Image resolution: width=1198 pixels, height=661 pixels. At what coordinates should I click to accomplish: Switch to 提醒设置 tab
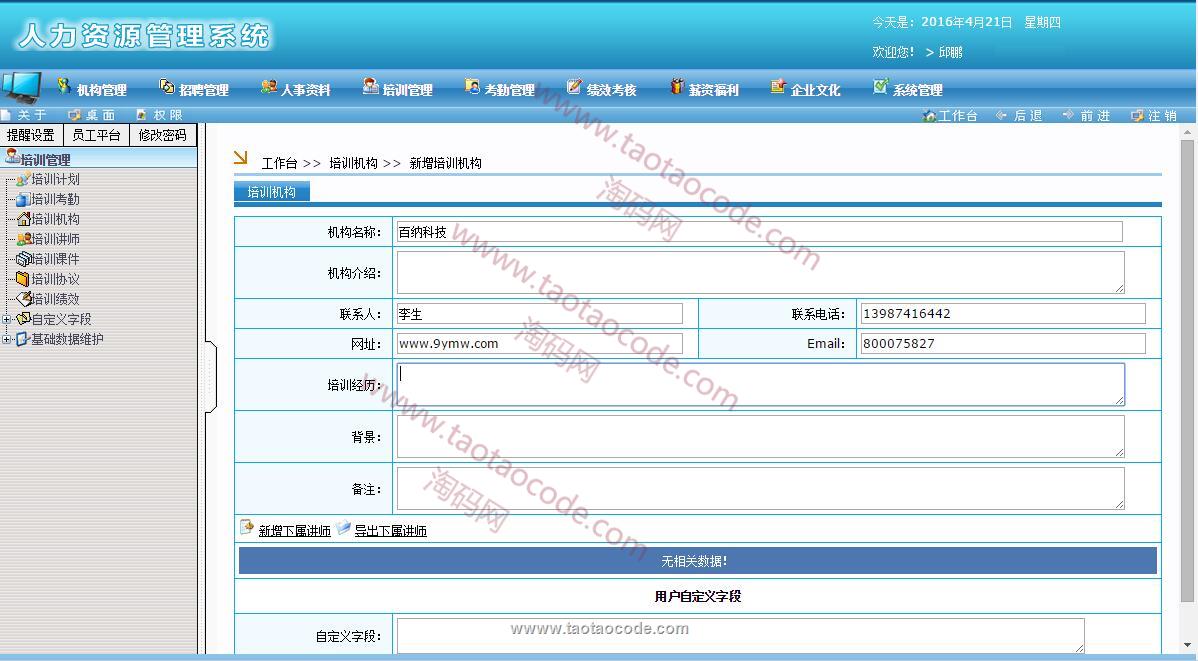click(x=31, y=135)
